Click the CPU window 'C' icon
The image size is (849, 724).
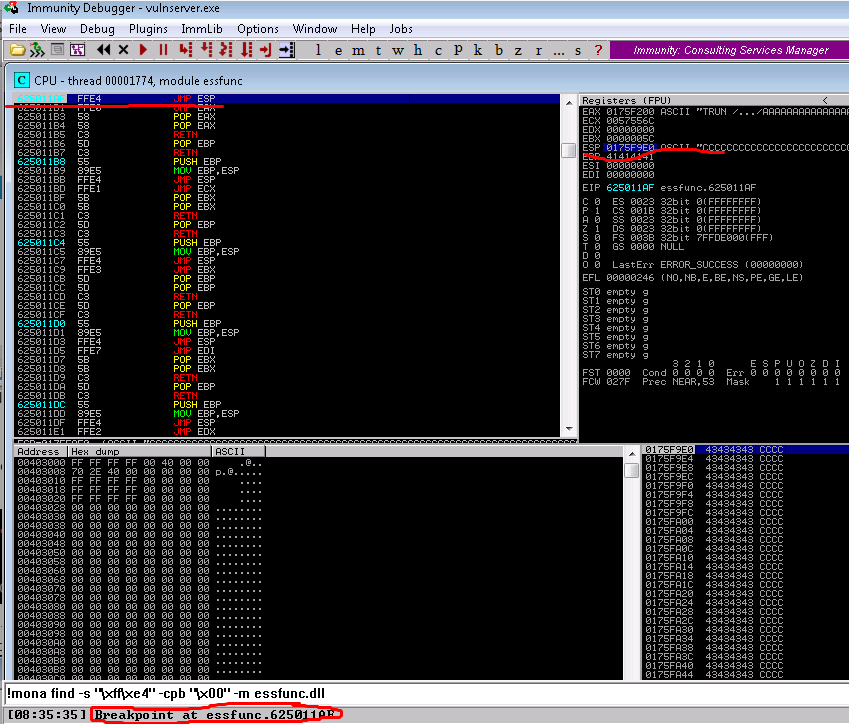coord(22,81)
